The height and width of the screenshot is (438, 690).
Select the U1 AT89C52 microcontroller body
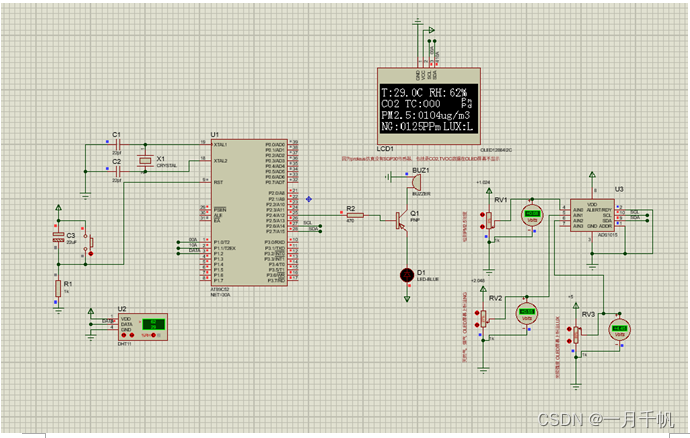[250, 213]
